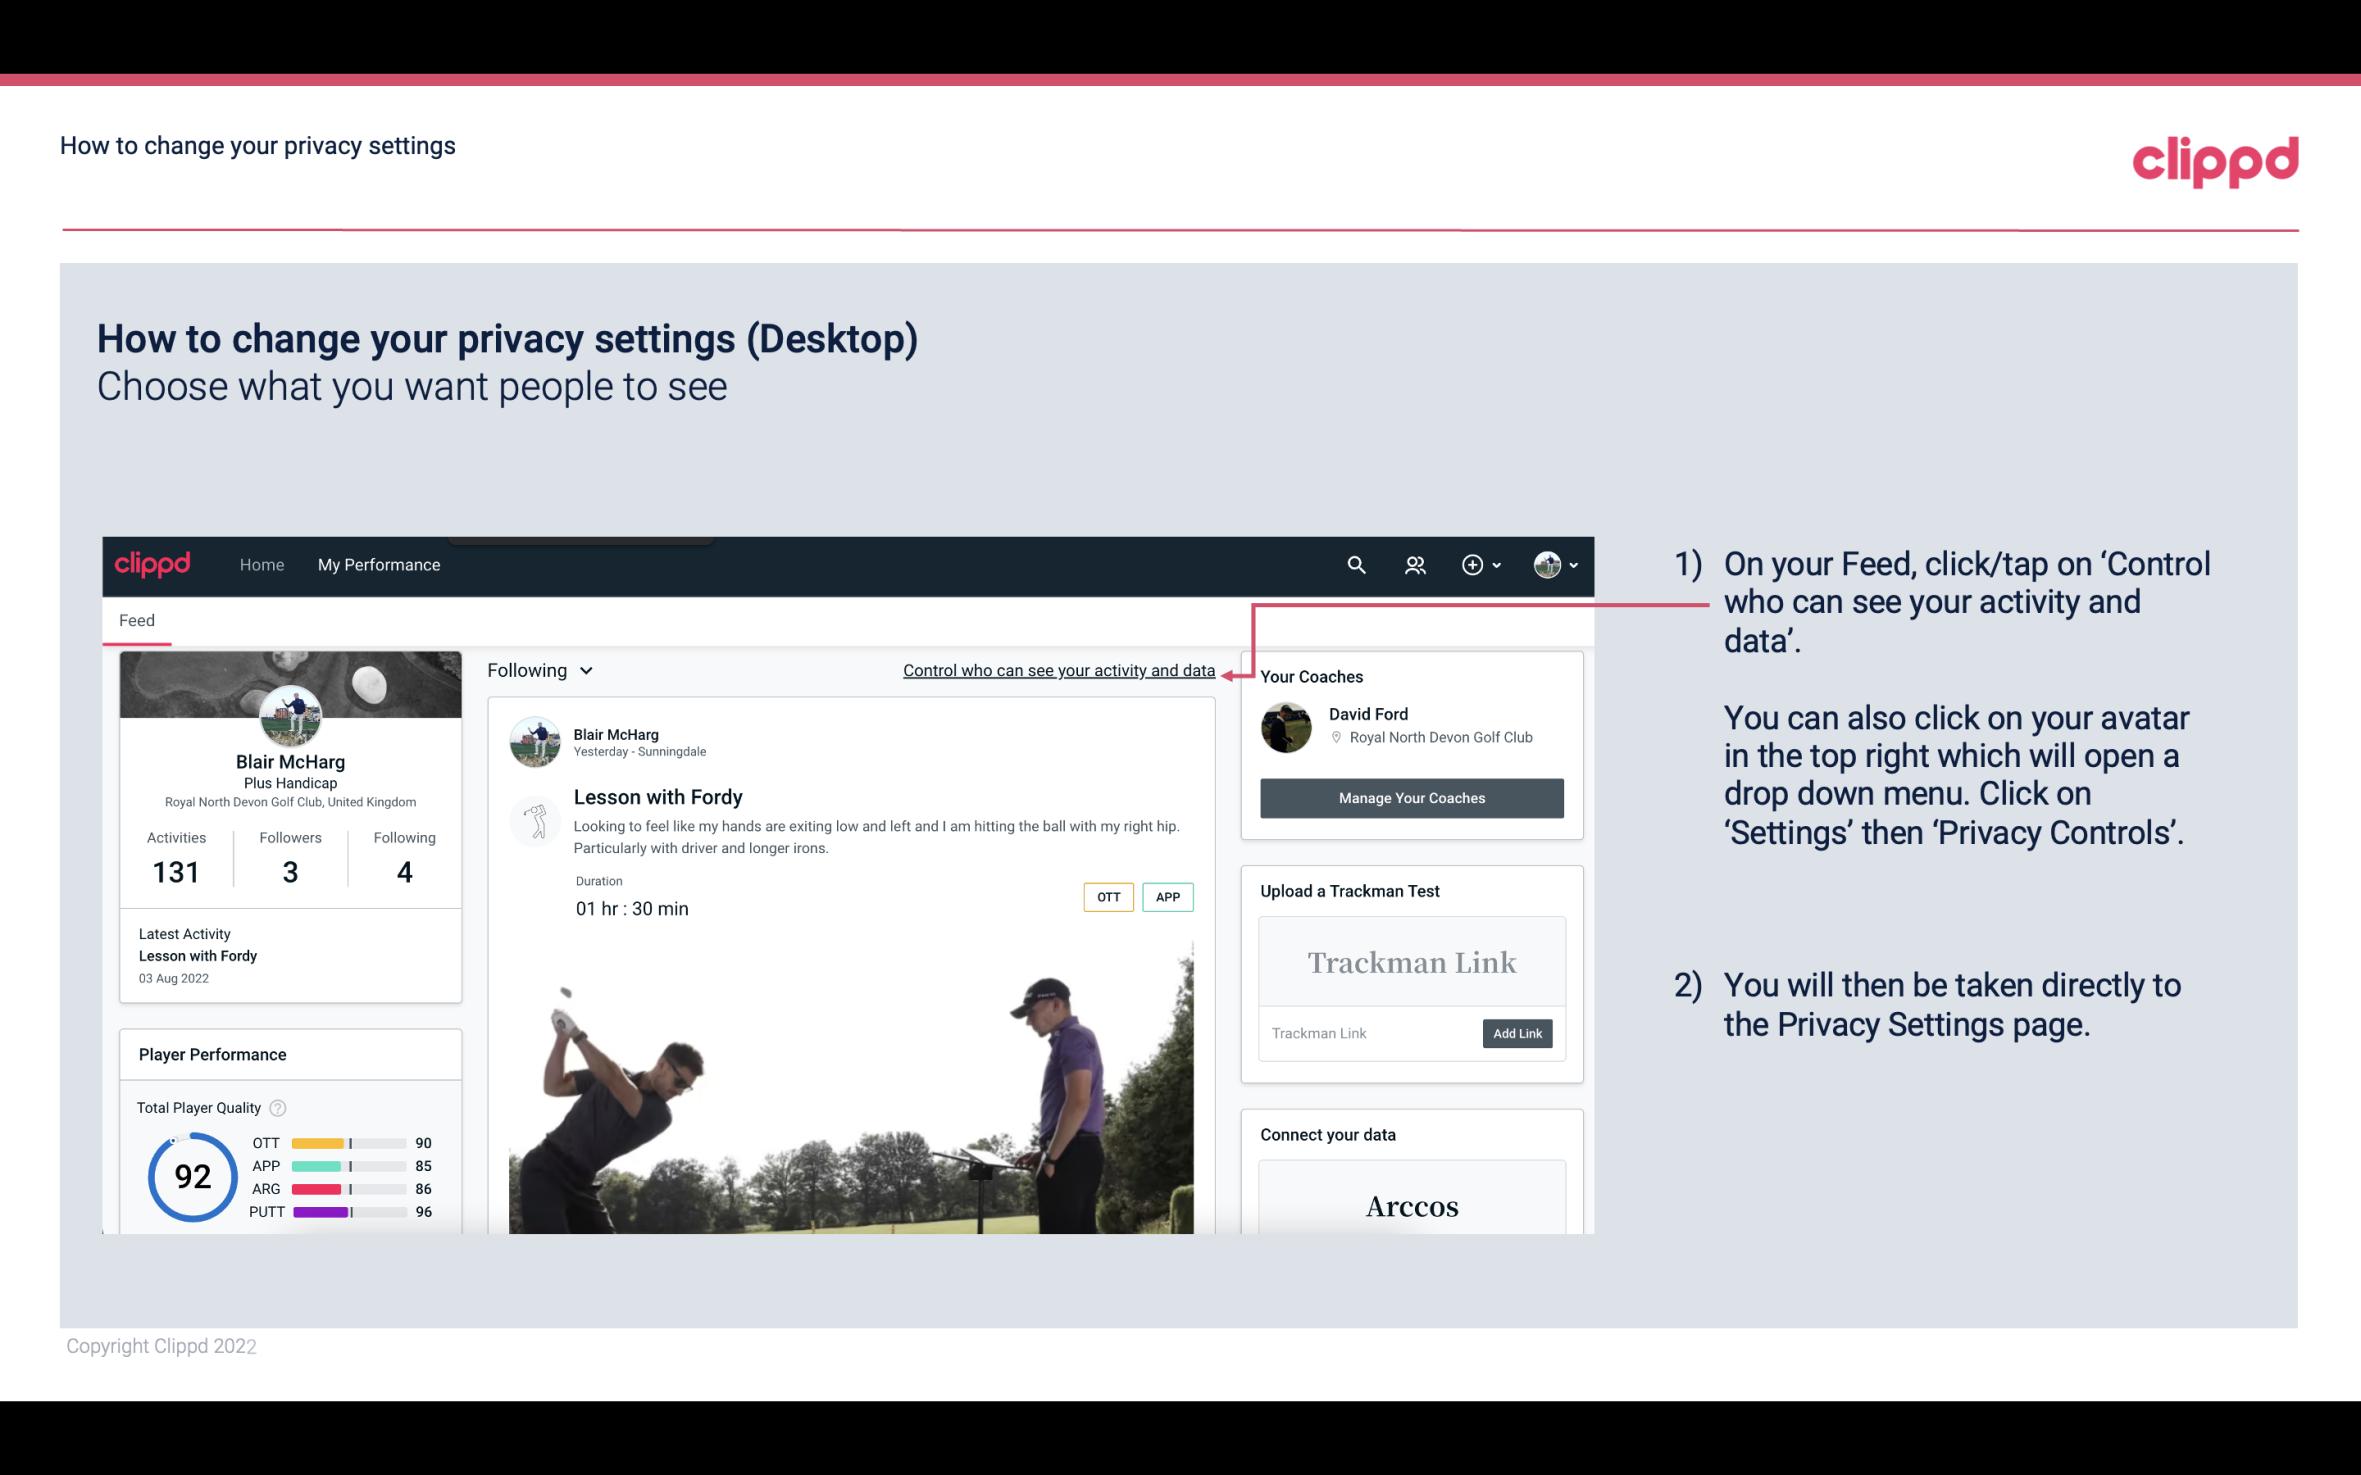Expand the Following dropdown on feed
The image size is (2361, 1475).
point(537,670)
